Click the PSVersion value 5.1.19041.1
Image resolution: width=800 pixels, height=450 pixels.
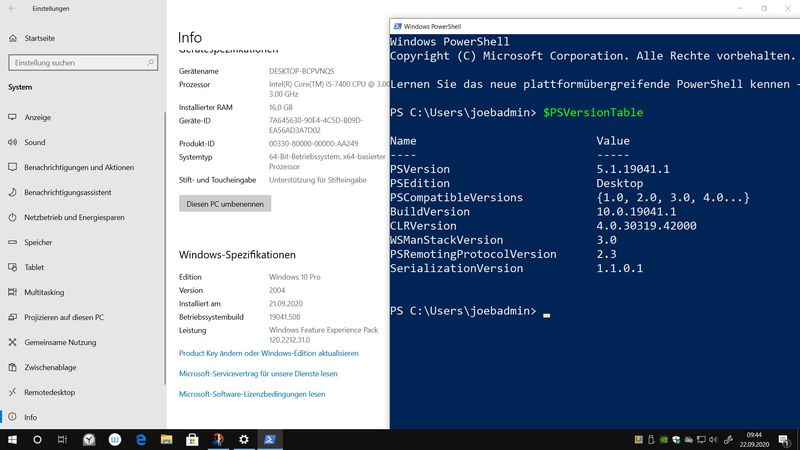click(633, 169)
